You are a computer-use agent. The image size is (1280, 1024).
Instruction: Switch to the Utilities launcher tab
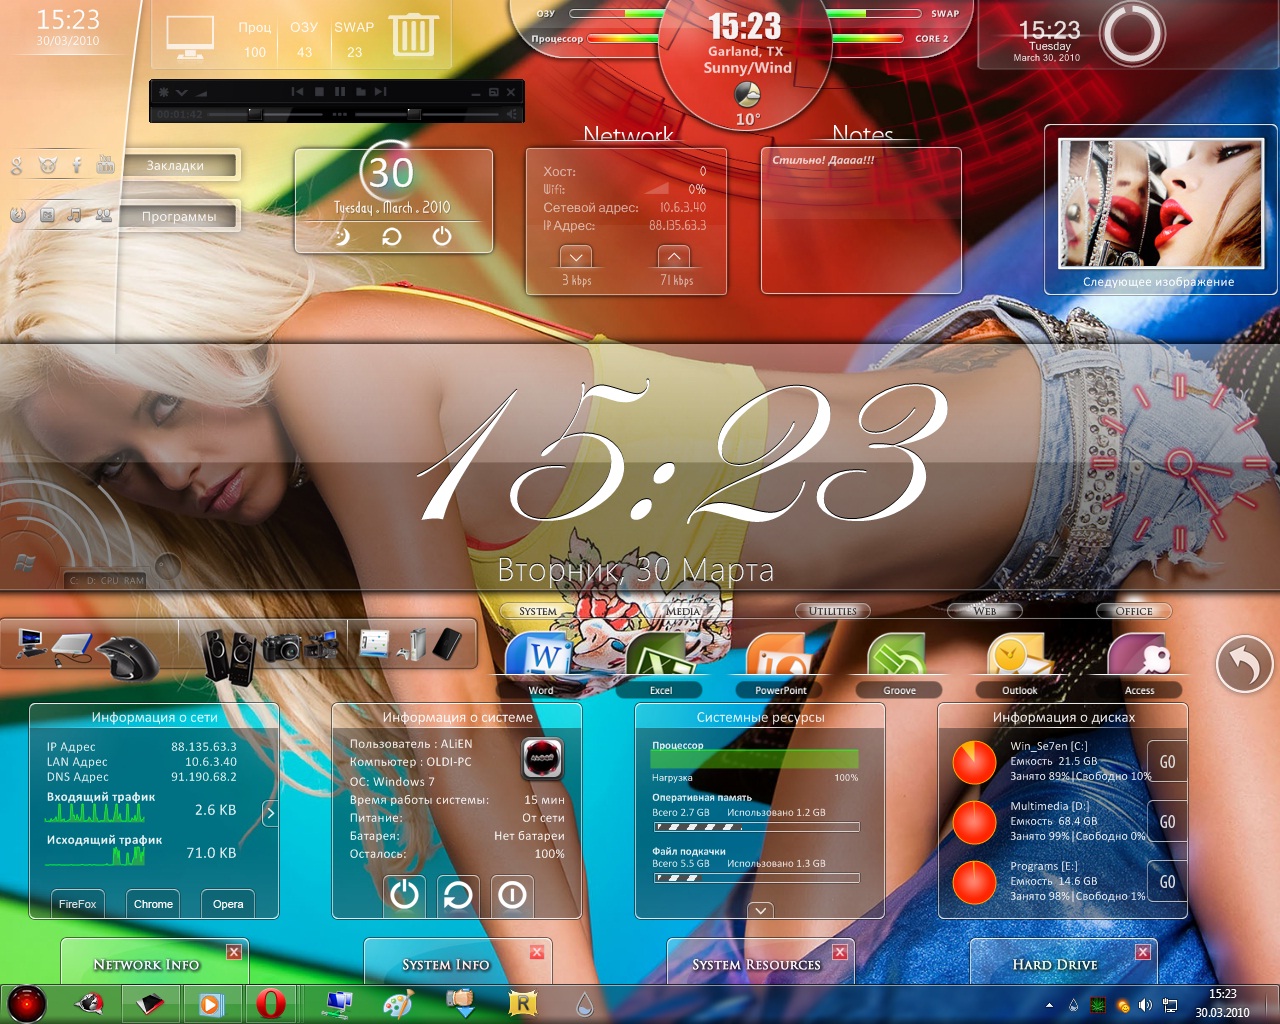pyautogui.click(x=833, y=611)
